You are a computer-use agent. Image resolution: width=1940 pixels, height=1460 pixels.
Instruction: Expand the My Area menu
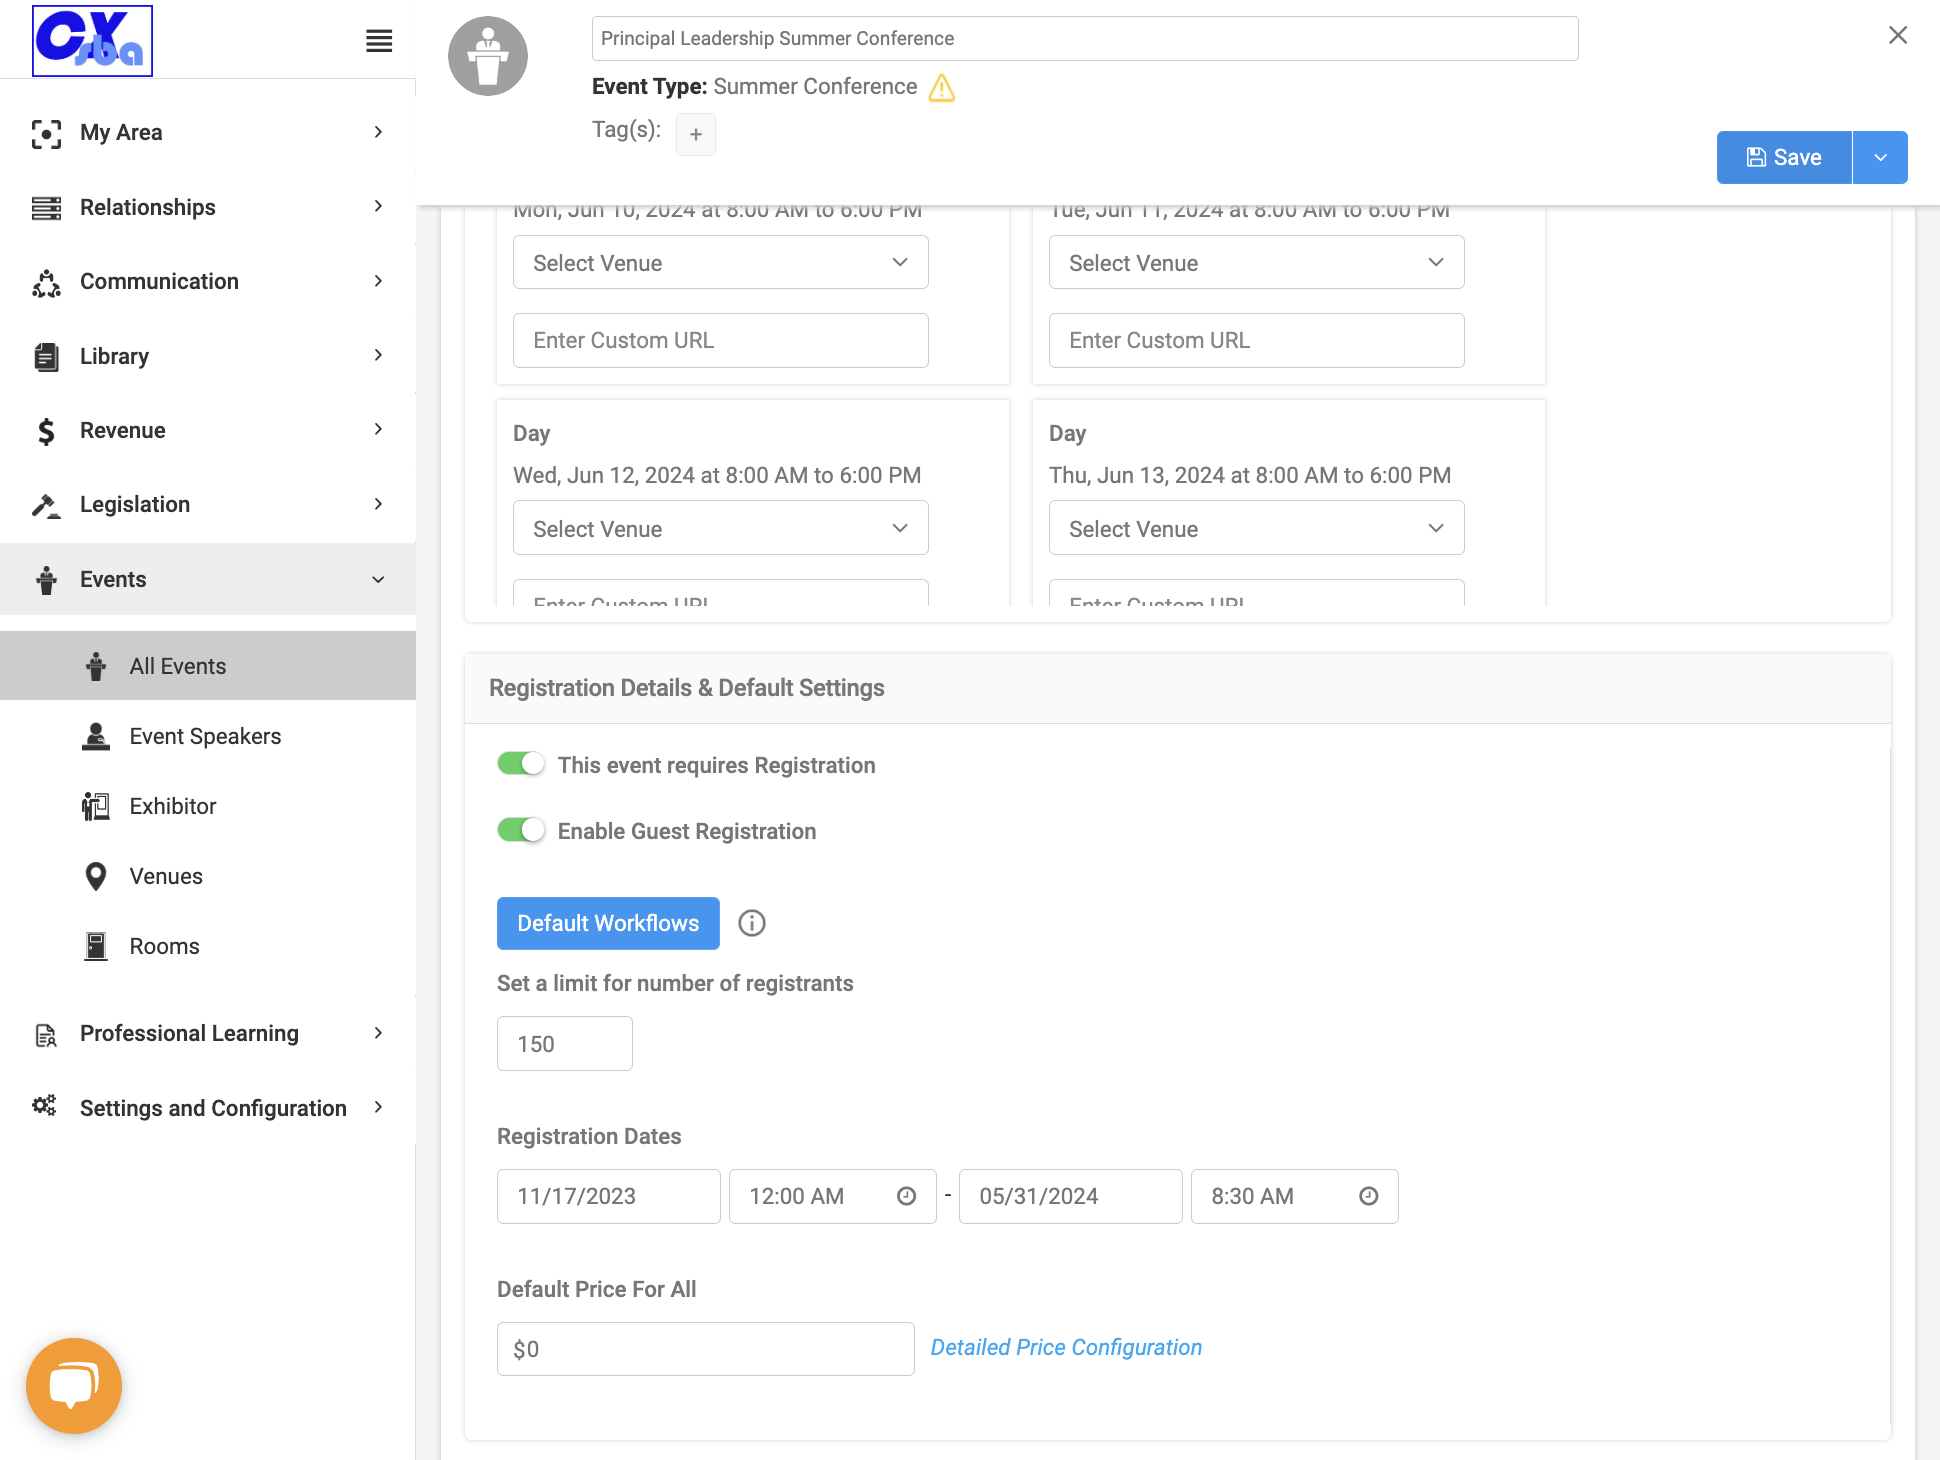tap(208, 132)
